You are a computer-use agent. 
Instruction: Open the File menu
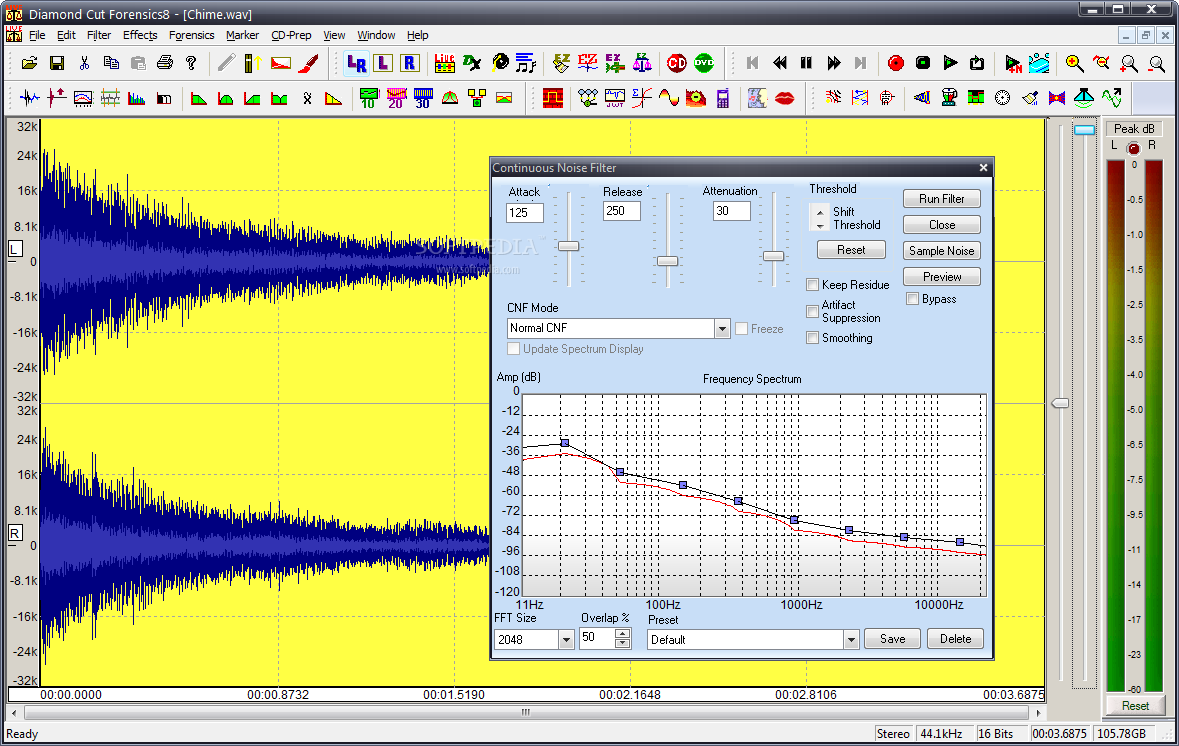point(37,35)
